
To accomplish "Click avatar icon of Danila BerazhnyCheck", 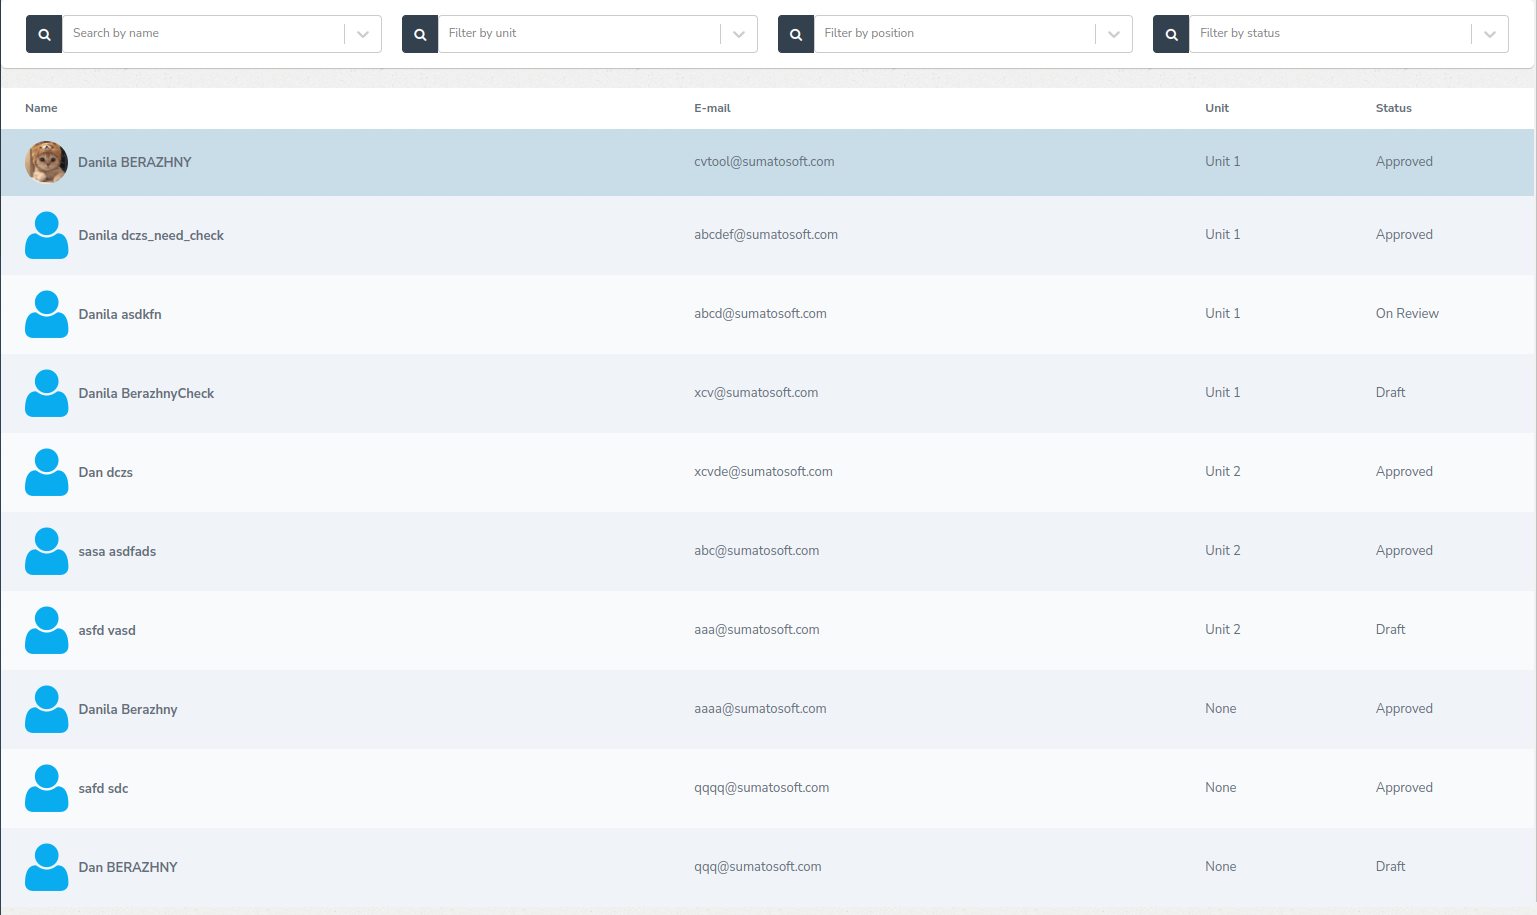I will pos(46,393).
